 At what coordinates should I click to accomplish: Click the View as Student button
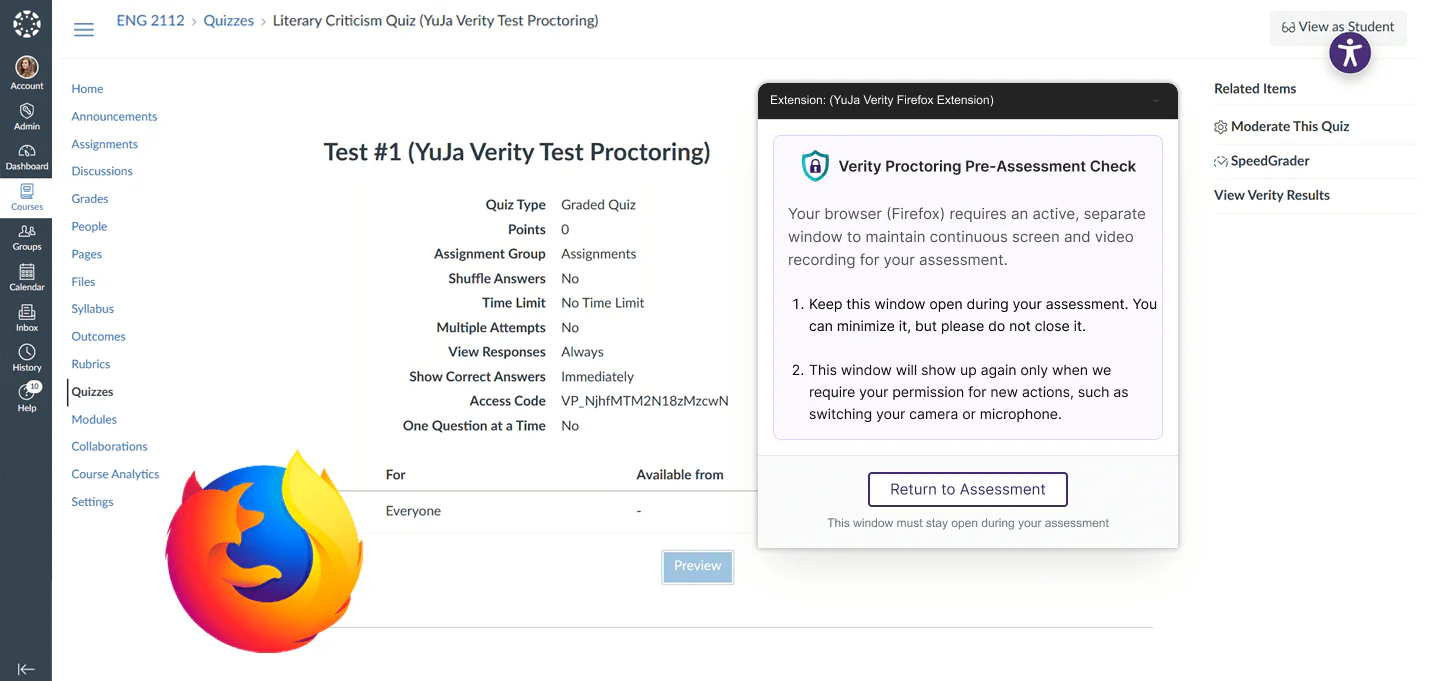click(1338, 28)
